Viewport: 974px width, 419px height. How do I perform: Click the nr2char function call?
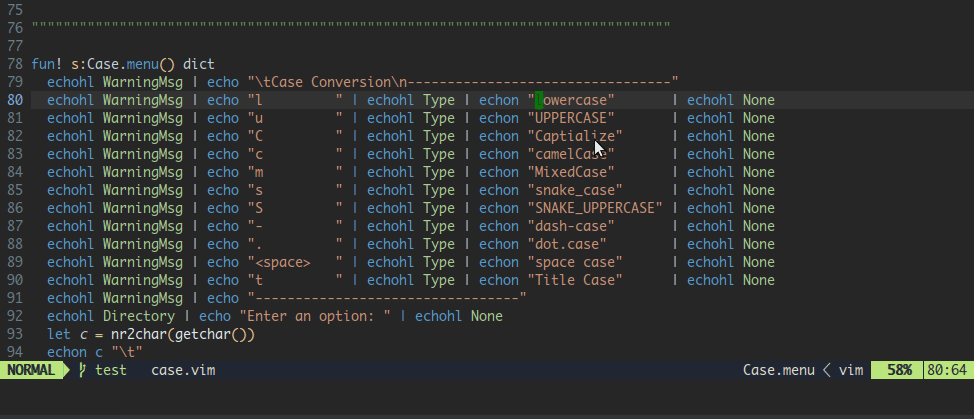coord(142,334)
